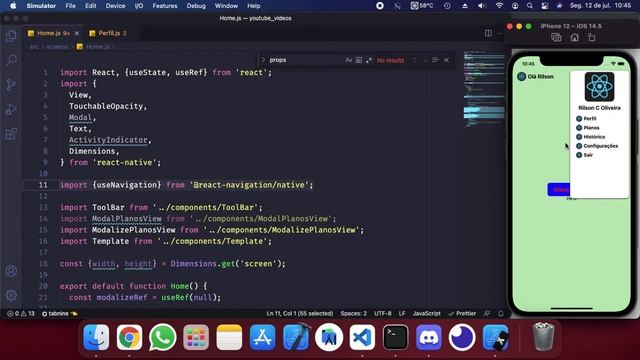Image resolution: width=640 pixels, height=360 pixels.
Task: Tap the React logo profile picture
Action: tap(599, 87)
